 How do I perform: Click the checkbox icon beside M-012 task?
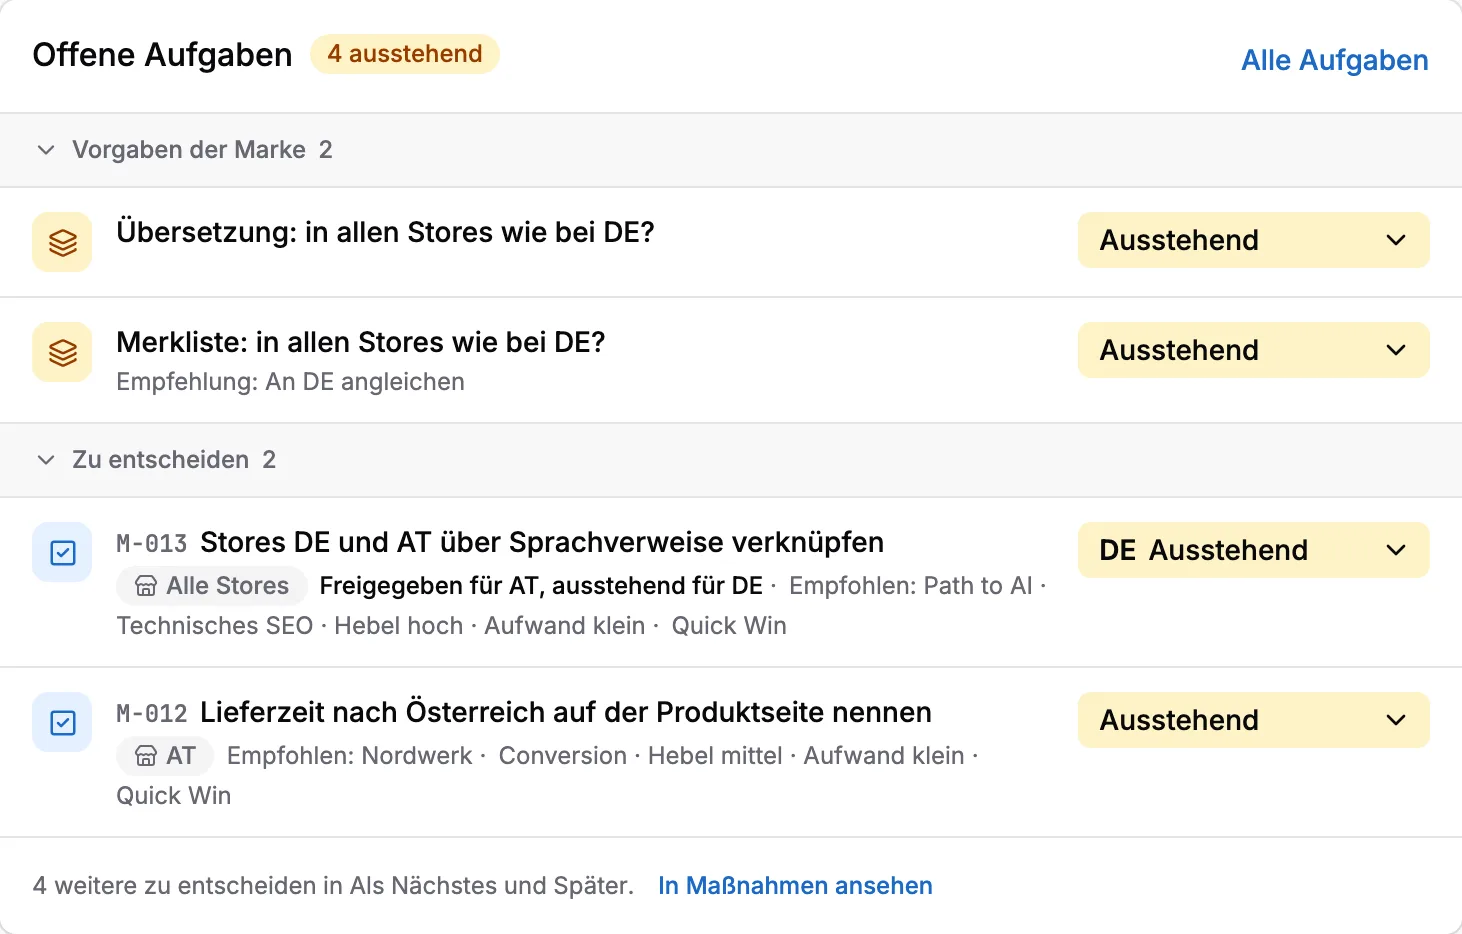62,722
